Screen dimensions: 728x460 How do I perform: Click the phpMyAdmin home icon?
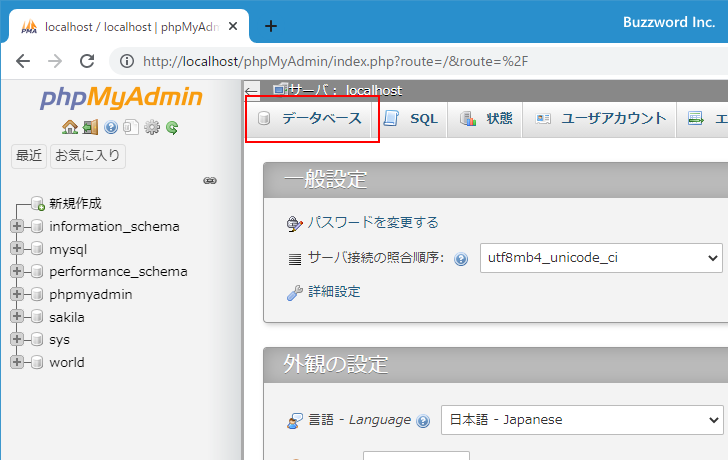tap(70, 127)
